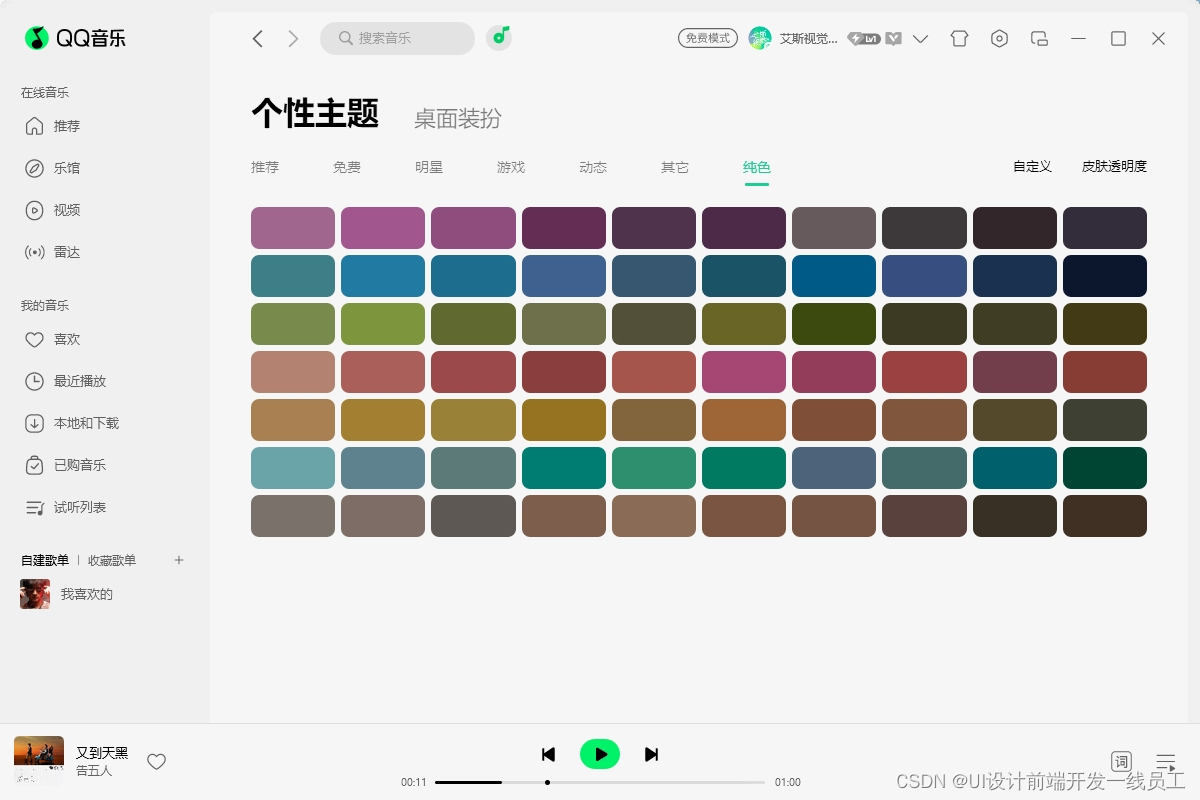
Task: Open the play queue list icon
Action: click(x=1165, y=762)
